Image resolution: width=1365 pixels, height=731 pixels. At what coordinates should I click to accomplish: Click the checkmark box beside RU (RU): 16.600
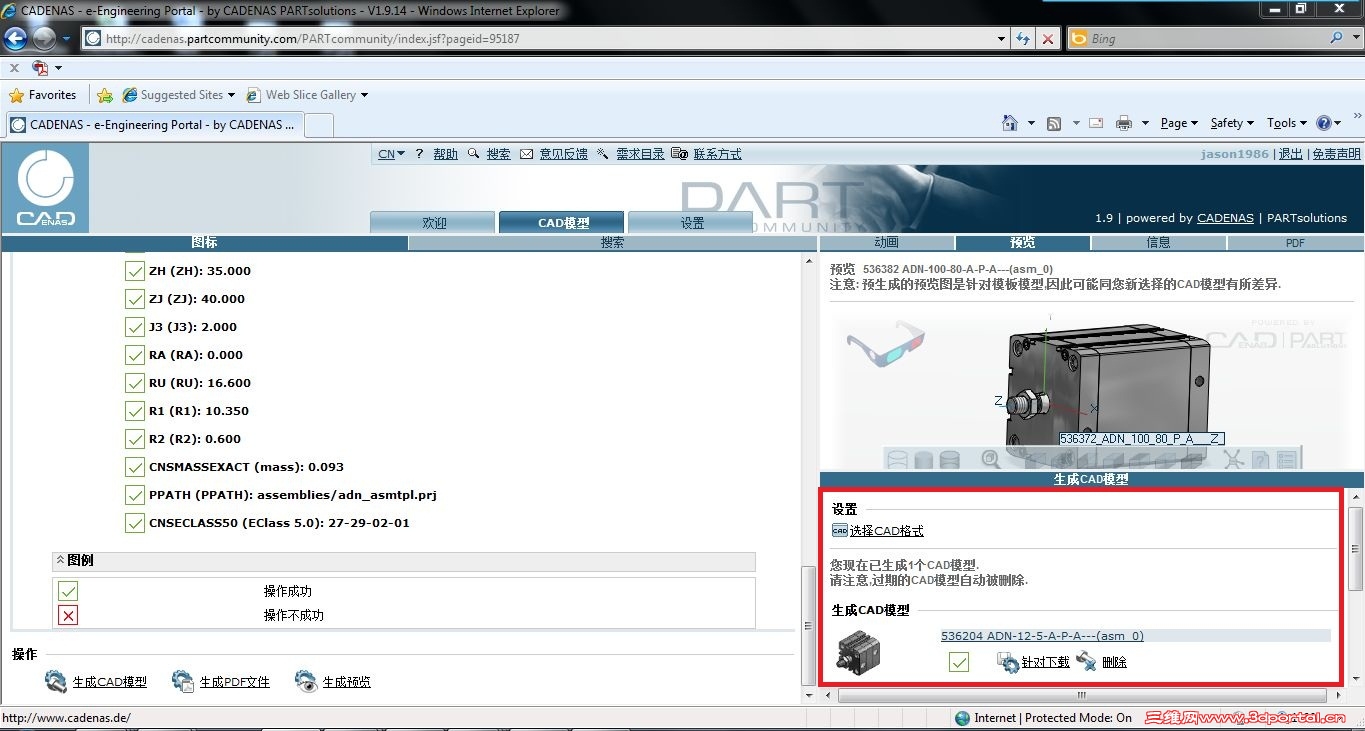pos(134,383)
